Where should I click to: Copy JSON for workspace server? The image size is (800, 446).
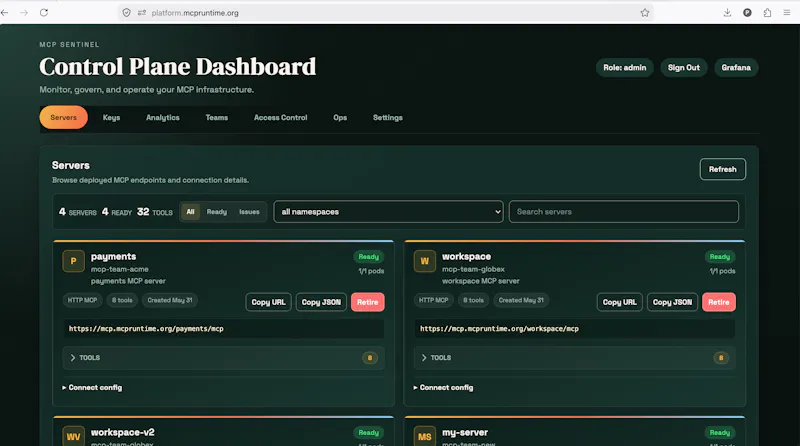[x=672, y=302]
